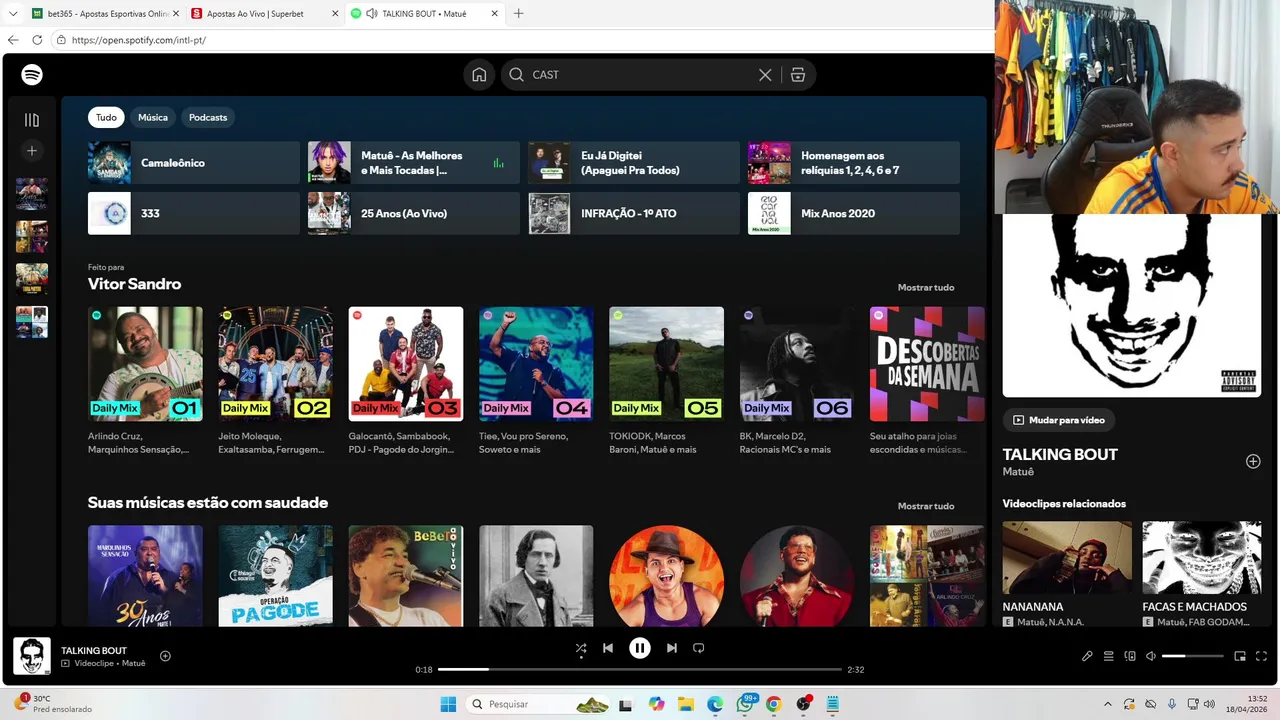Click now-playing album art thumbnail
Image resolution: width=1280 pixels, height=720 pixels.
32,656
